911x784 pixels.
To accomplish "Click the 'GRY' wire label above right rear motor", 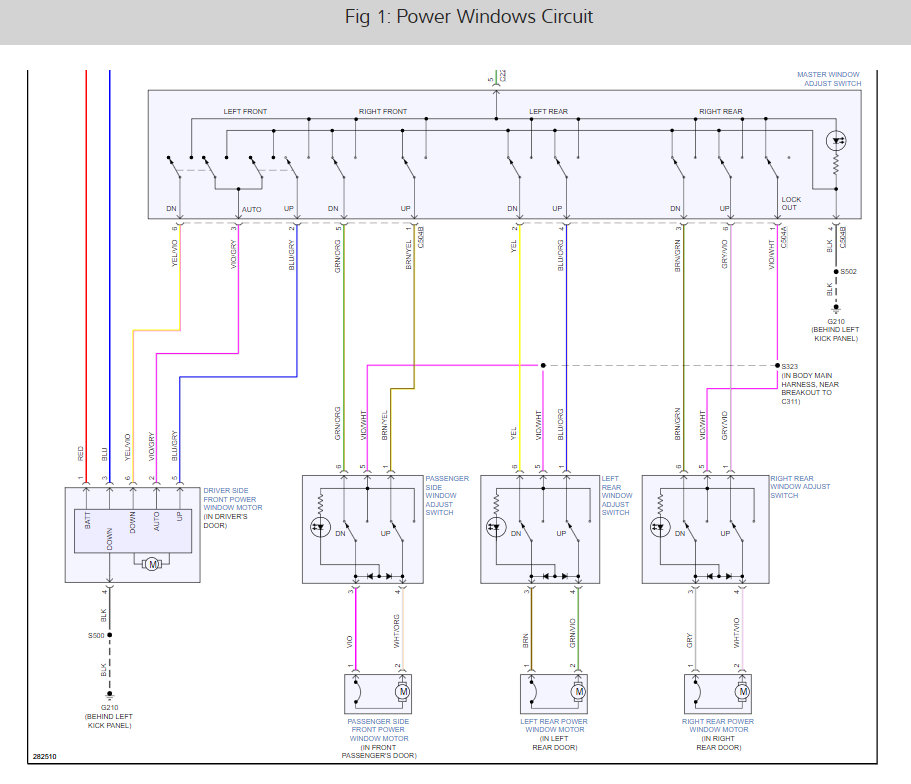I will point(690,640).
